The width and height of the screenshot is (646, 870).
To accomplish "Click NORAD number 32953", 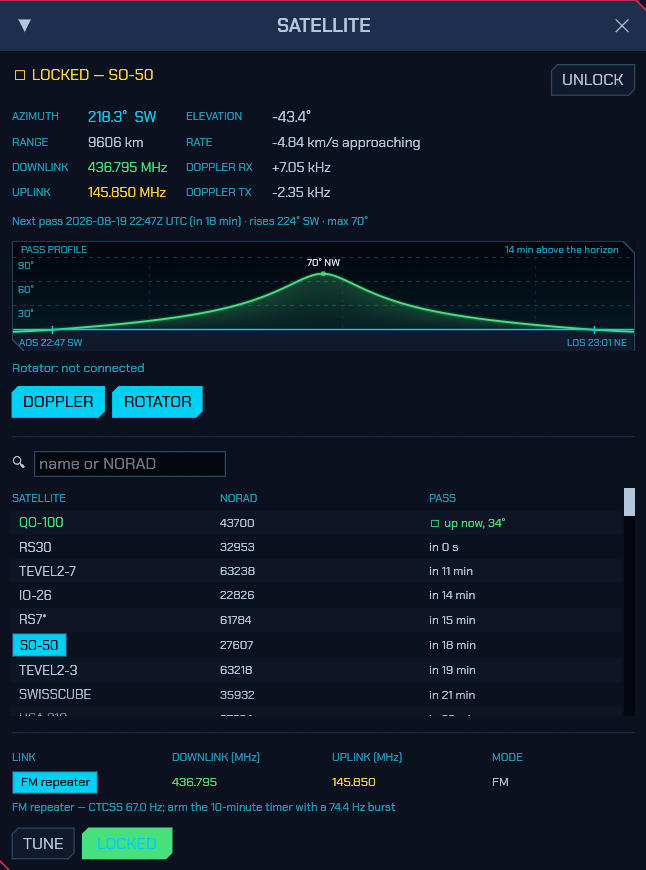I will 237,548.
